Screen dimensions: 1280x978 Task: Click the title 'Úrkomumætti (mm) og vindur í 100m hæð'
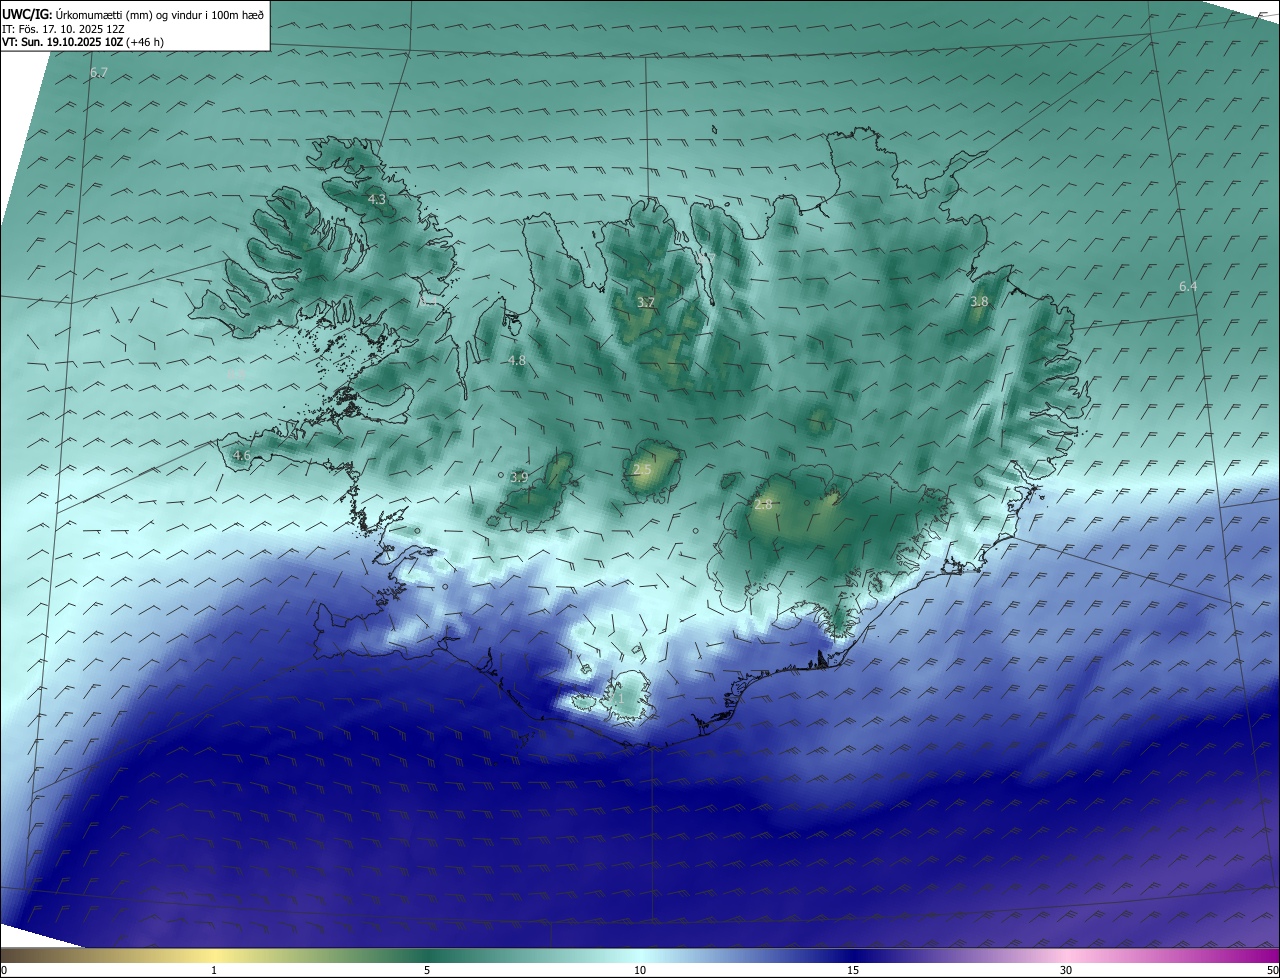coord(160,15)
